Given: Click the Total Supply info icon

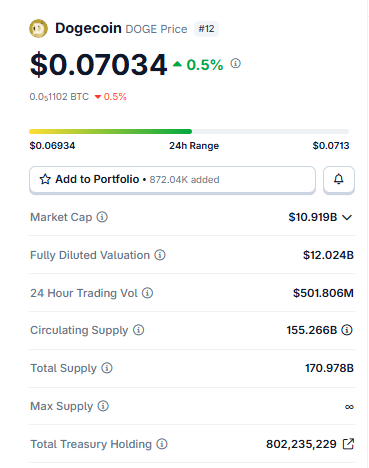Looking at the screenshot, I should pyautogui.click(x=107, y=368).
